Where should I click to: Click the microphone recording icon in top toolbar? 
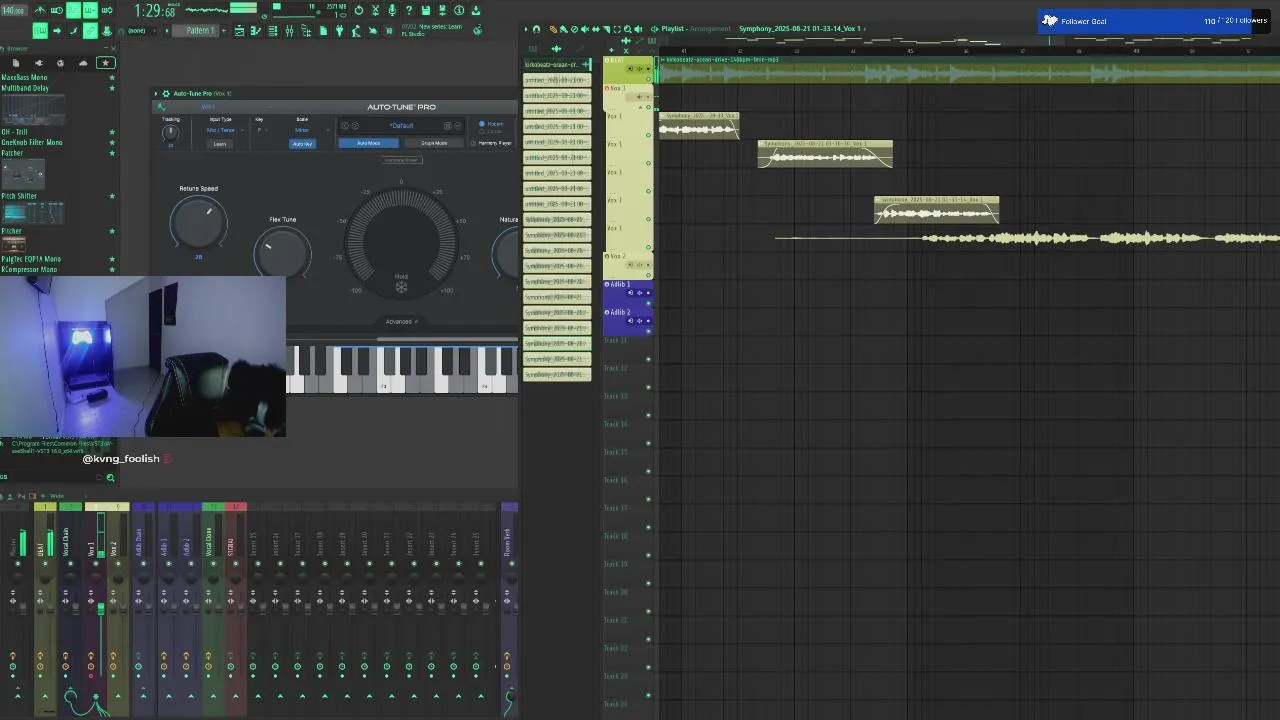[x=392, y=10]
